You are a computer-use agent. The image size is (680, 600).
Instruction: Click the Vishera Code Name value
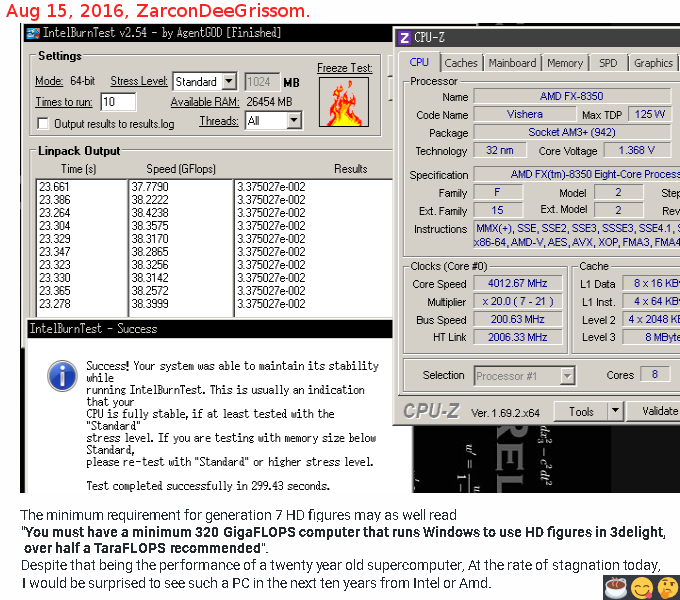tap(525, 114)
